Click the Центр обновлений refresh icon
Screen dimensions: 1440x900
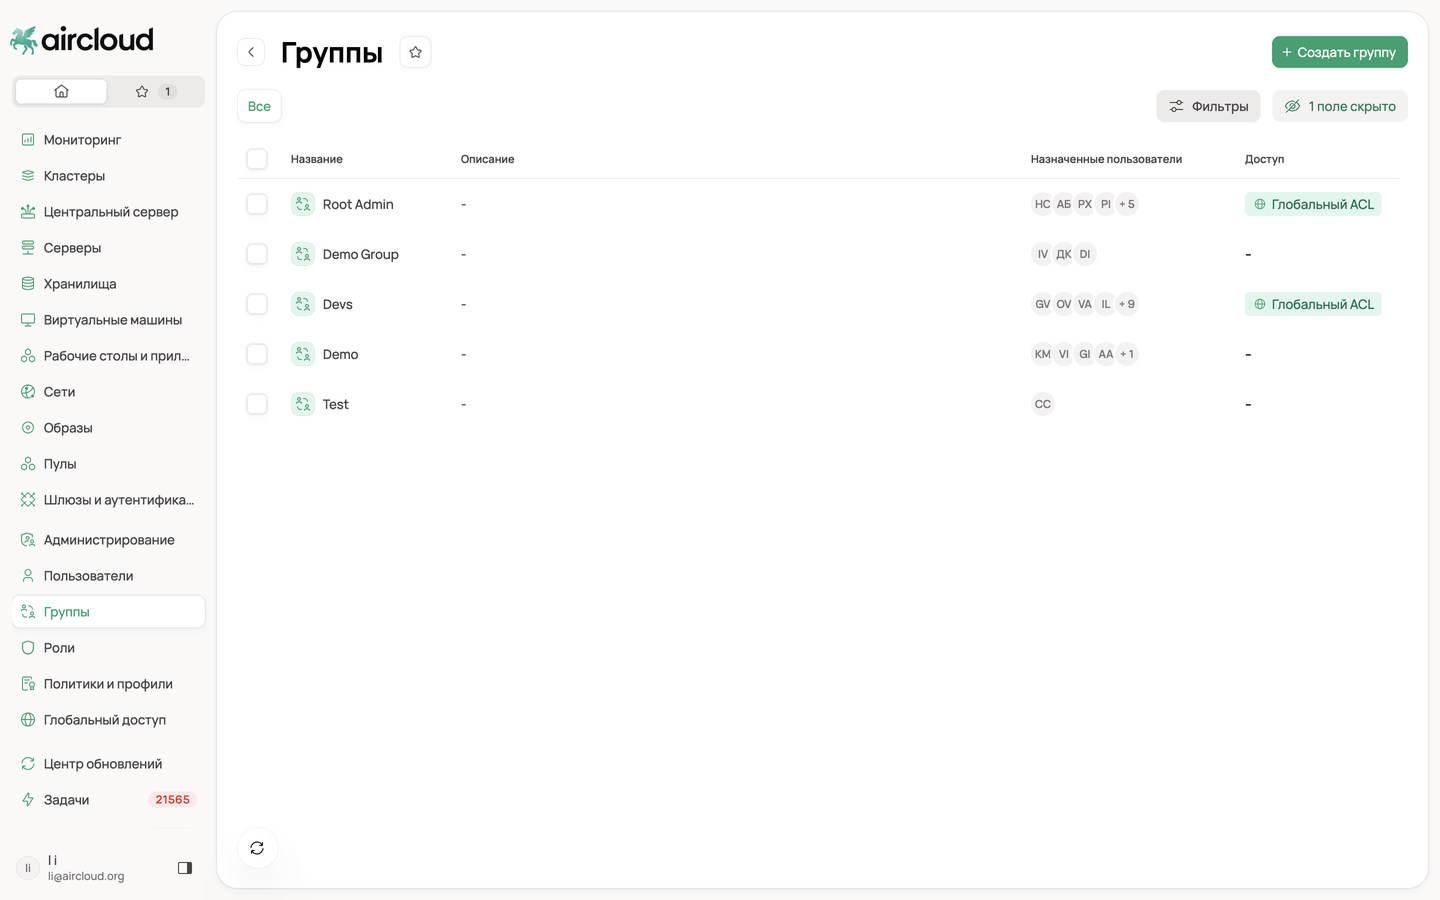point(28,764)
